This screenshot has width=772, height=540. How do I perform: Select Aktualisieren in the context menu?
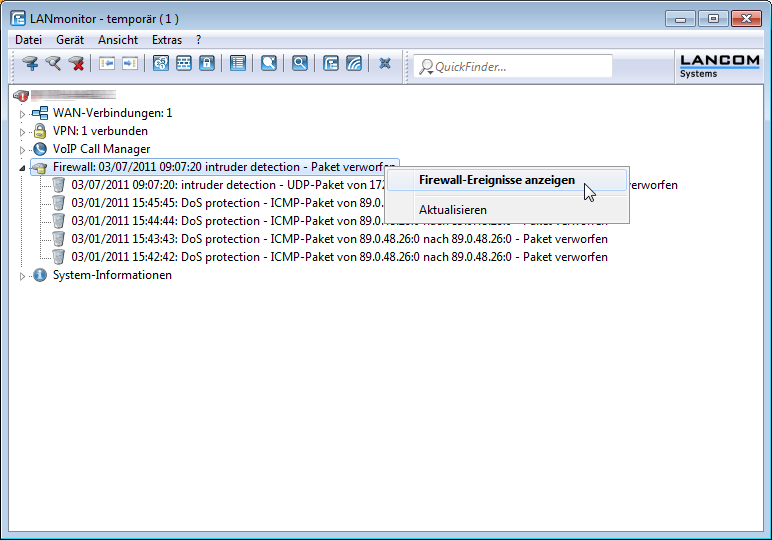[452, 210]
